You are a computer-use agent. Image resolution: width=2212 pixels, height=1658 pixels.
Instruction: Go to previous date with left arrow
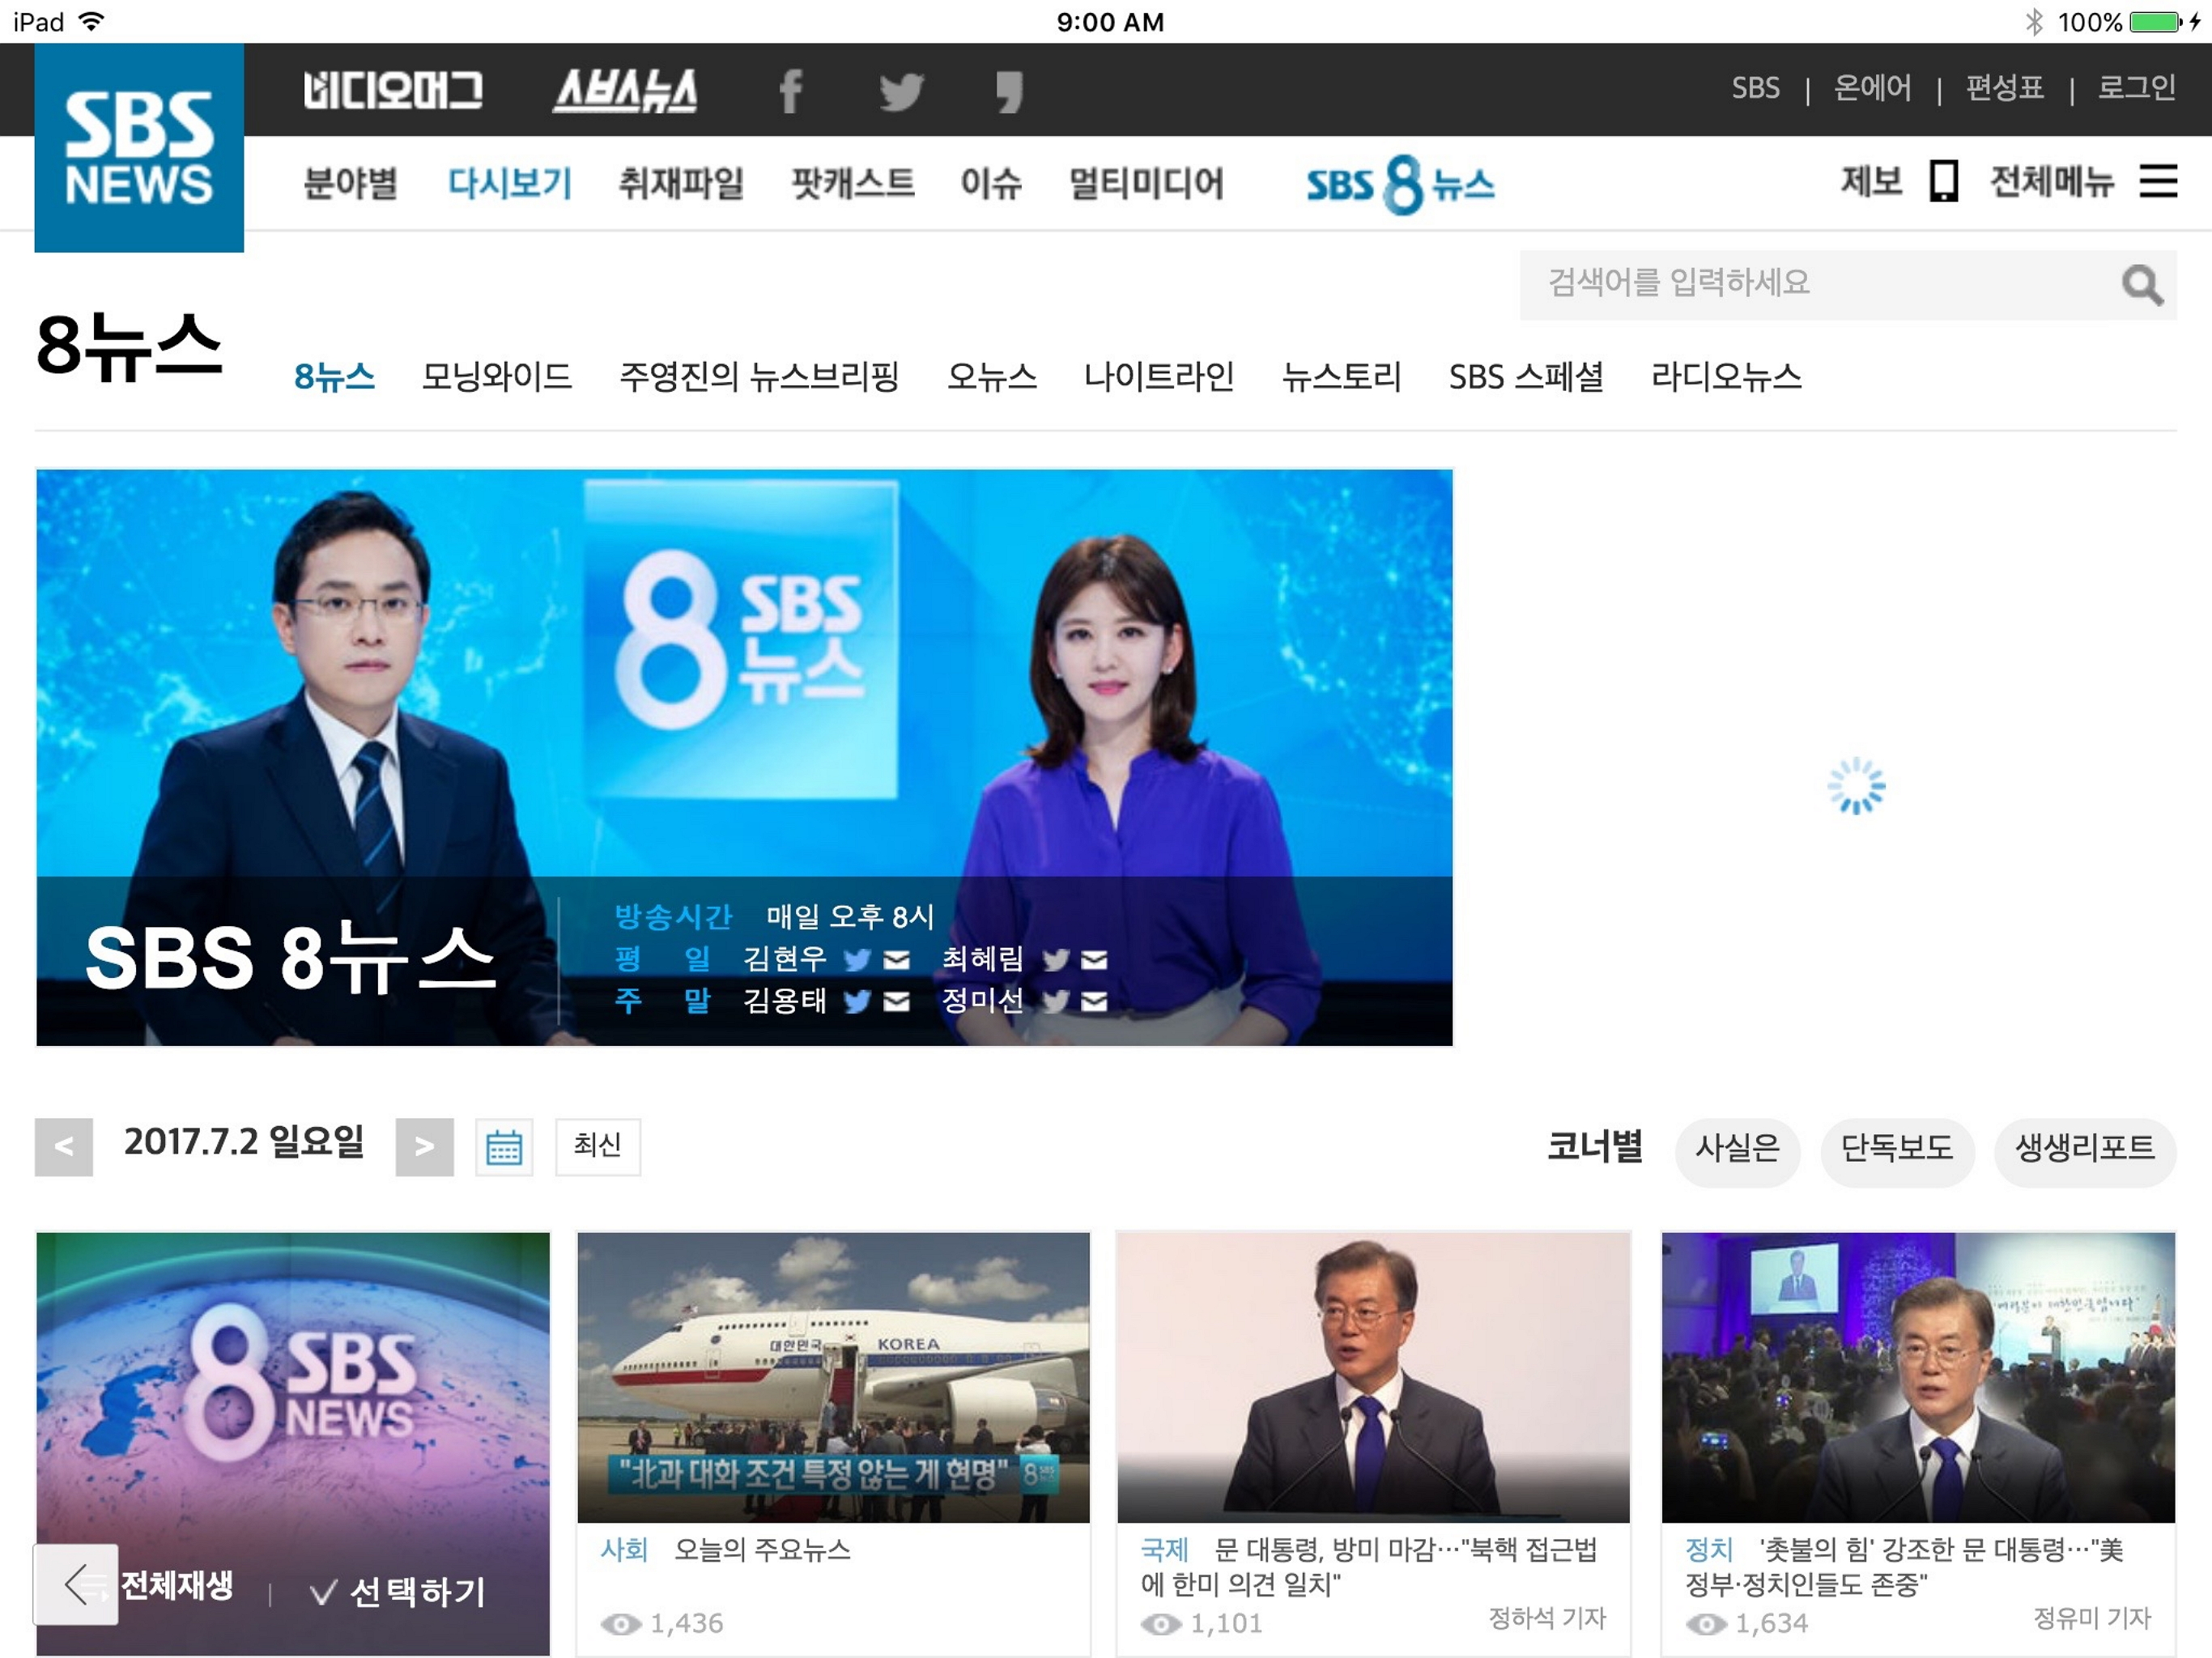pos(64,1146)
